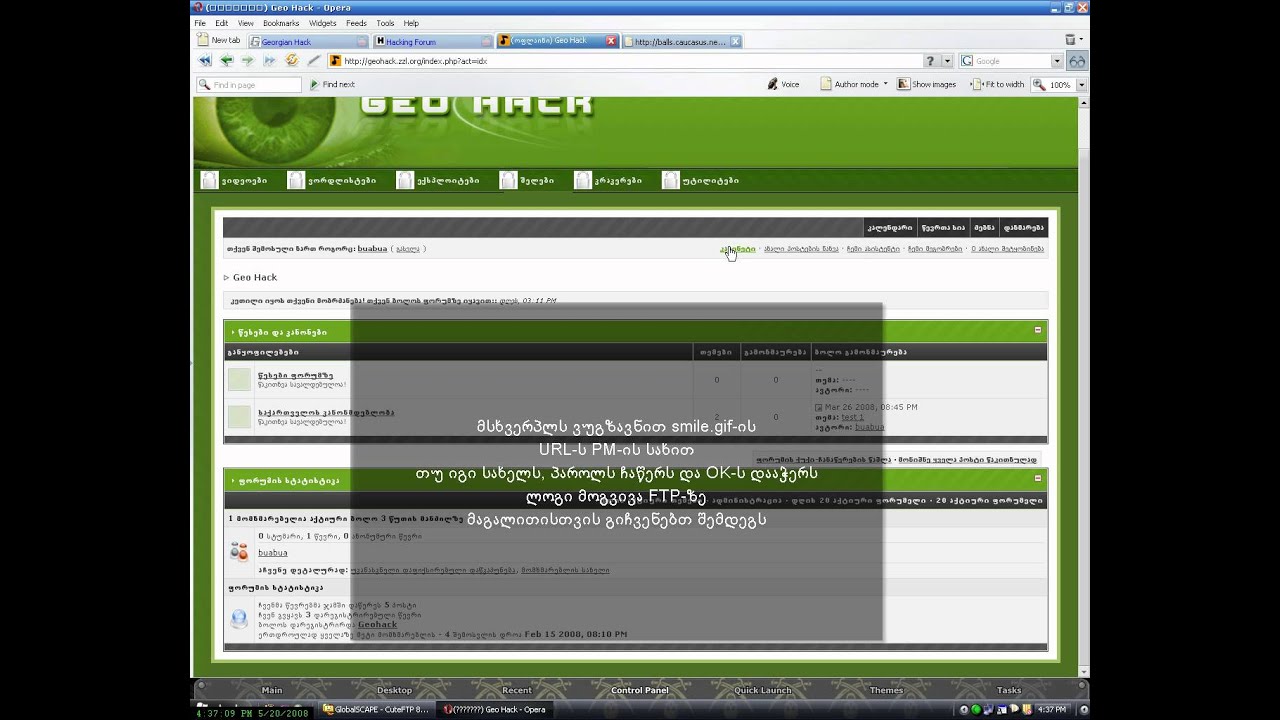Open the closed tabs trash icon
This screenshot has width=1280, height=720.
click(x=1070, y=40)
